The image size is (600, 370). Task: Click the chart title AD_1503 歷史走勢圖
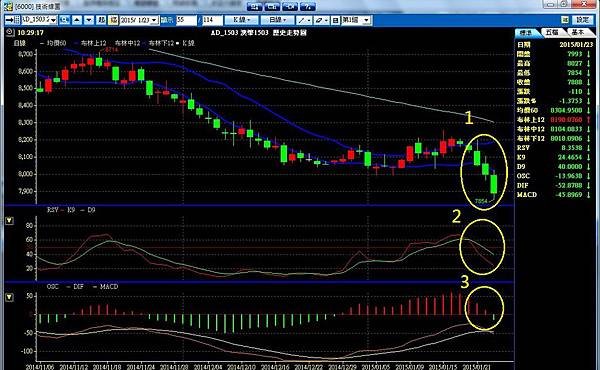(259, 33)
